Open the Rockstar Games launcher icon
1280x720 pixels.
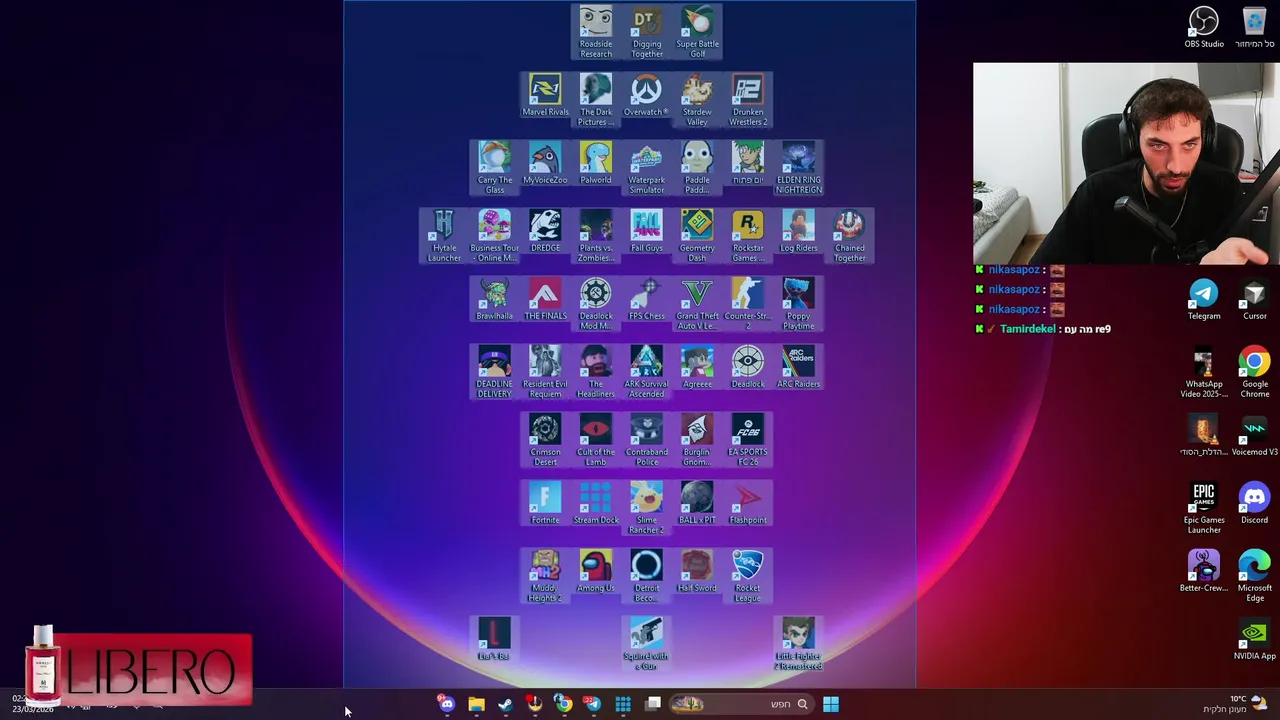point(748,236)
